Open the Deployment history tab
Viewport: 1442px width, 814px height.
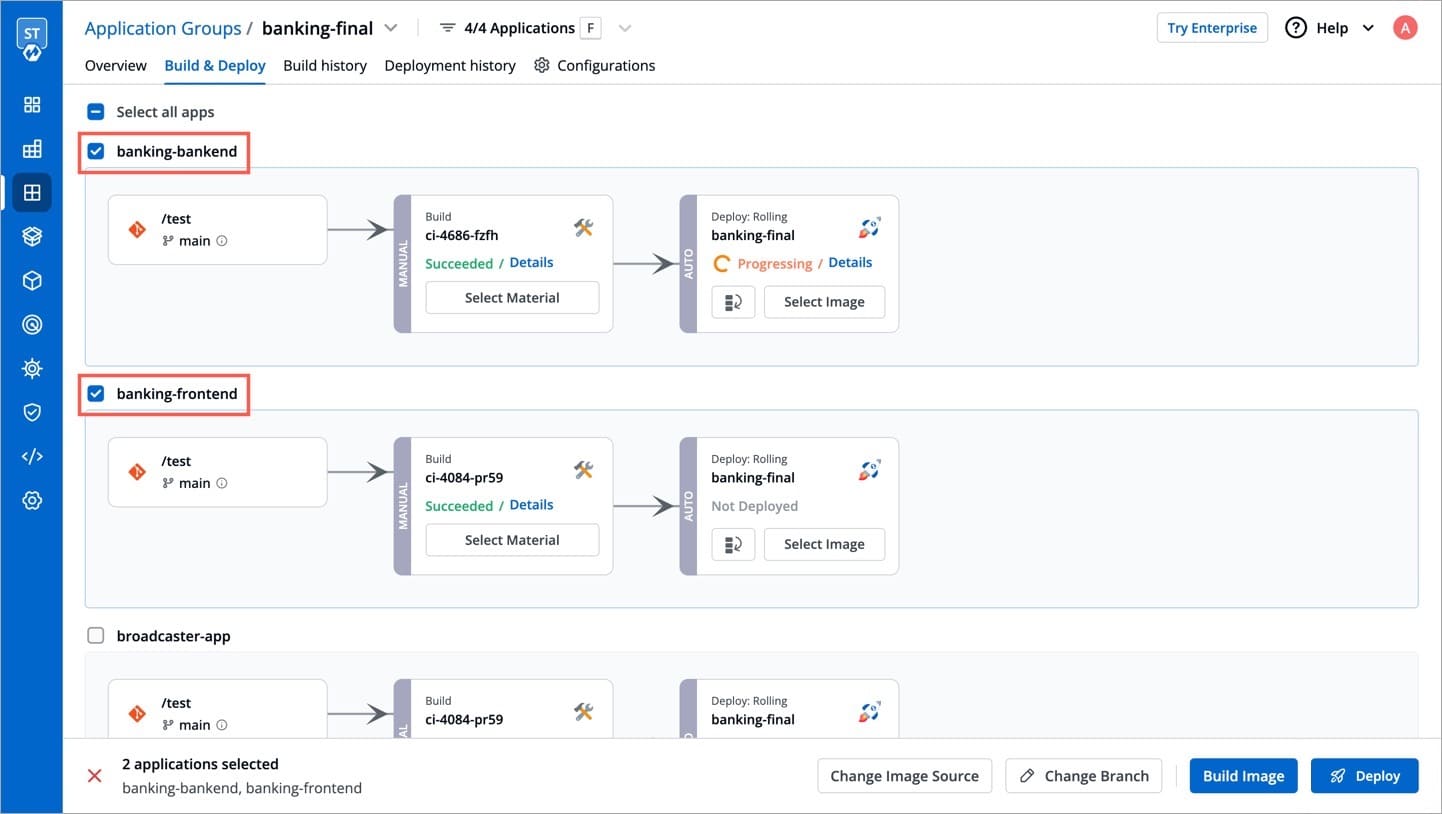(450, 66)
